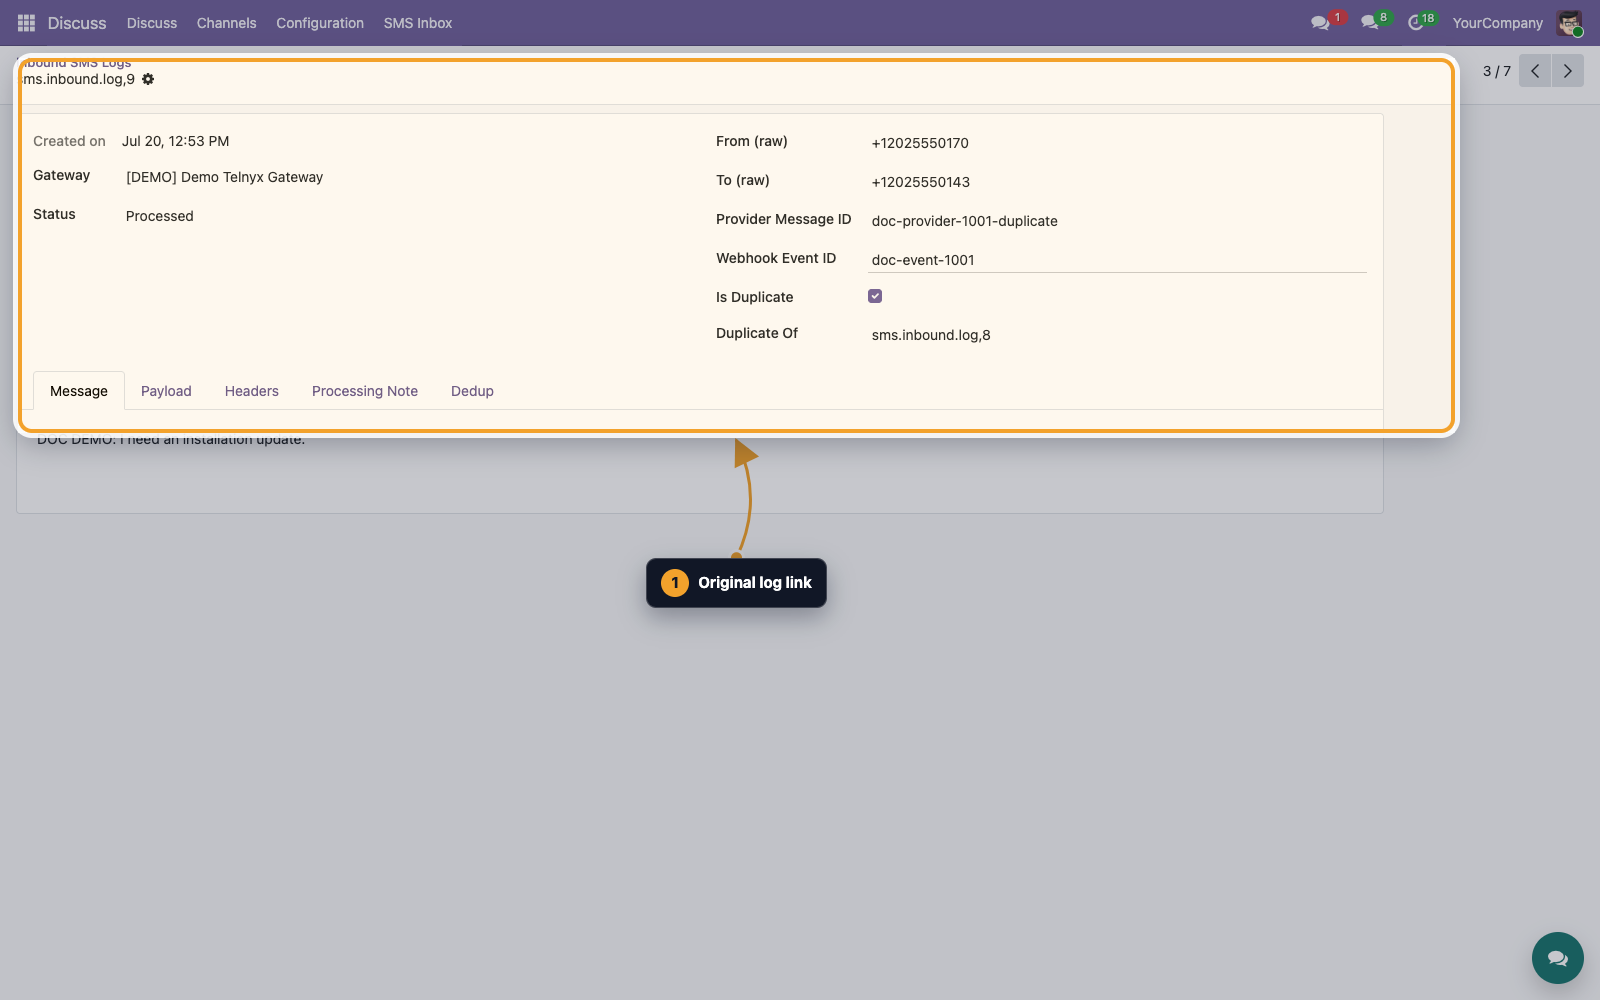Open the live chat bubble button

pyautogui.click(x=1557, y=958)
